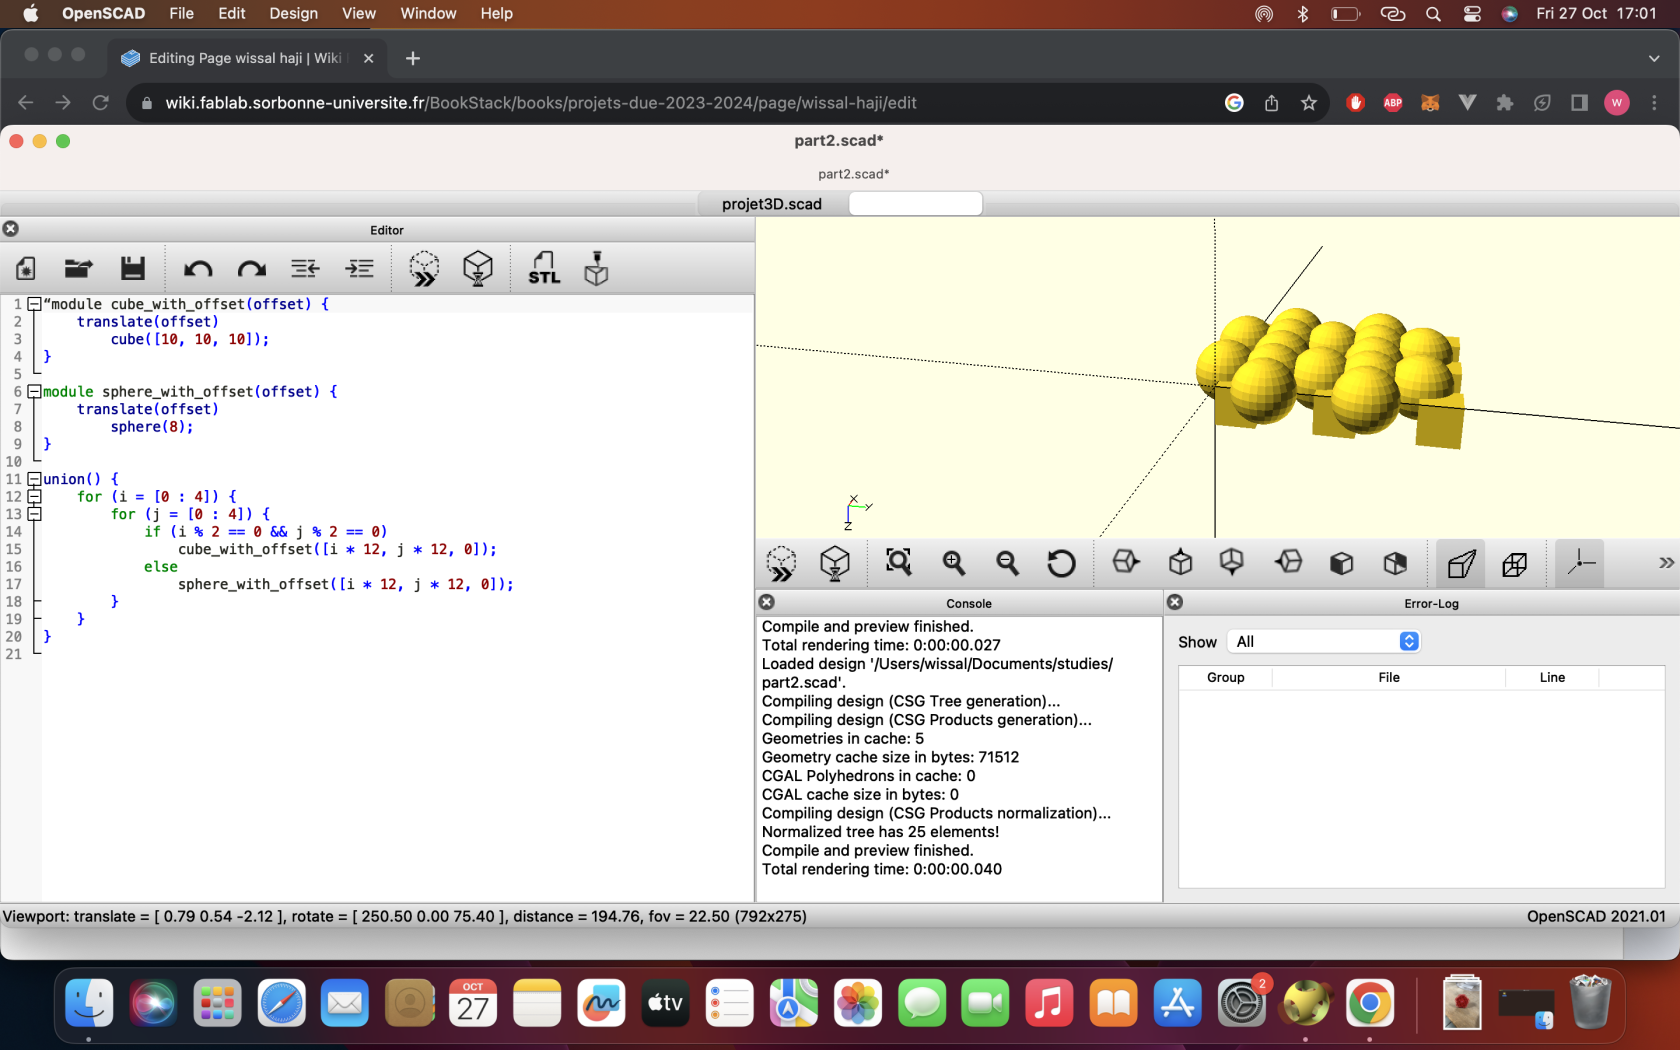This screenshot has width=1680, height=1050.
Task: Expand the viewer toolbar overflow chevron
Action: coord(1665,563)
